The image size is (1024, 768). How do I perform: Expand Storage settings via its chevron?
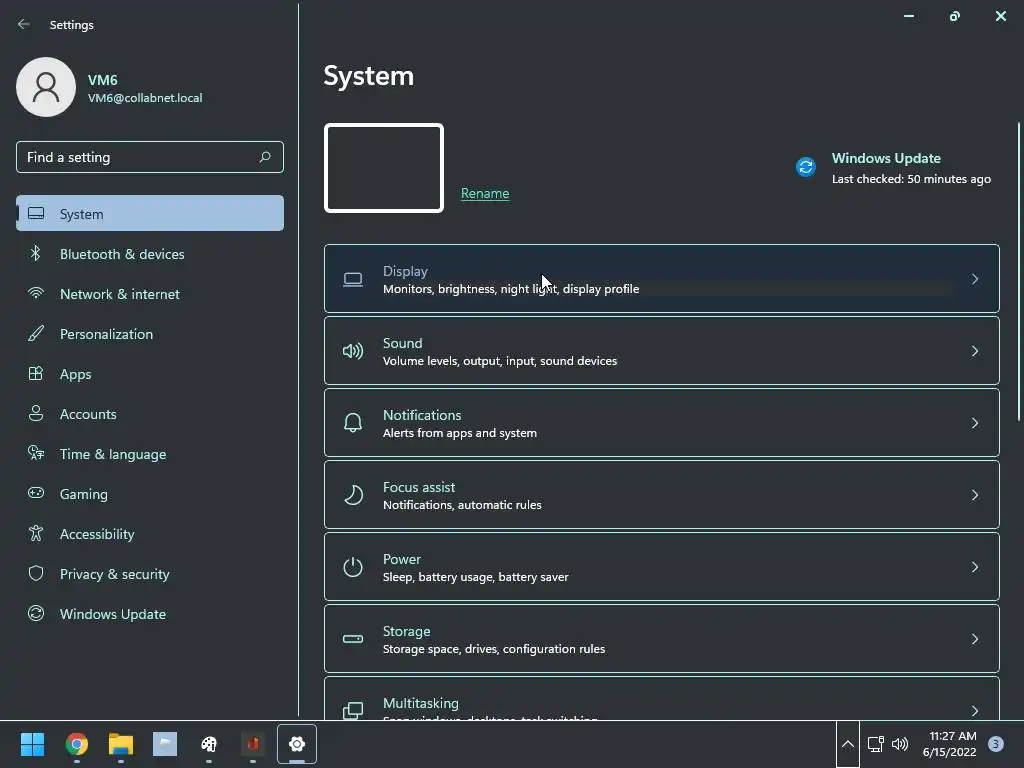pos(974,639)
